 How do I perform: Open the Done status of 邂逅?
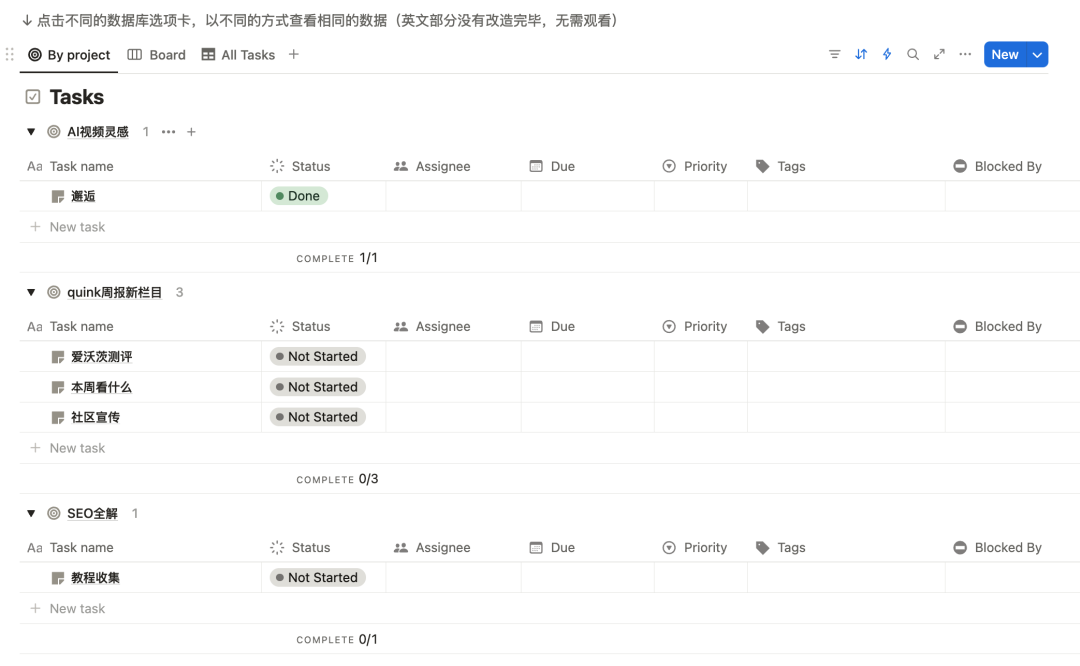[x=299, y=196]
